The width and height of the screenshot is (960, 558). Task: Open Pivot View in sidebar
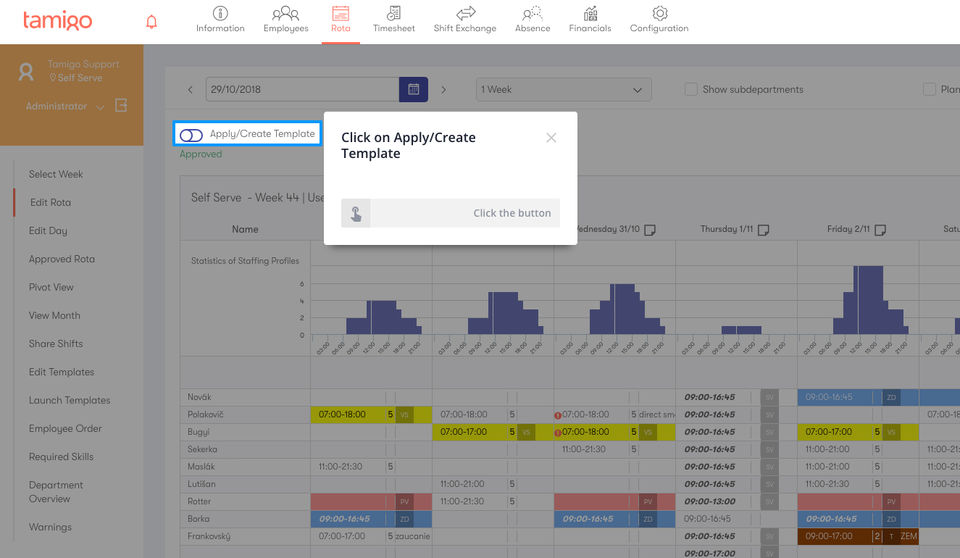51,287
